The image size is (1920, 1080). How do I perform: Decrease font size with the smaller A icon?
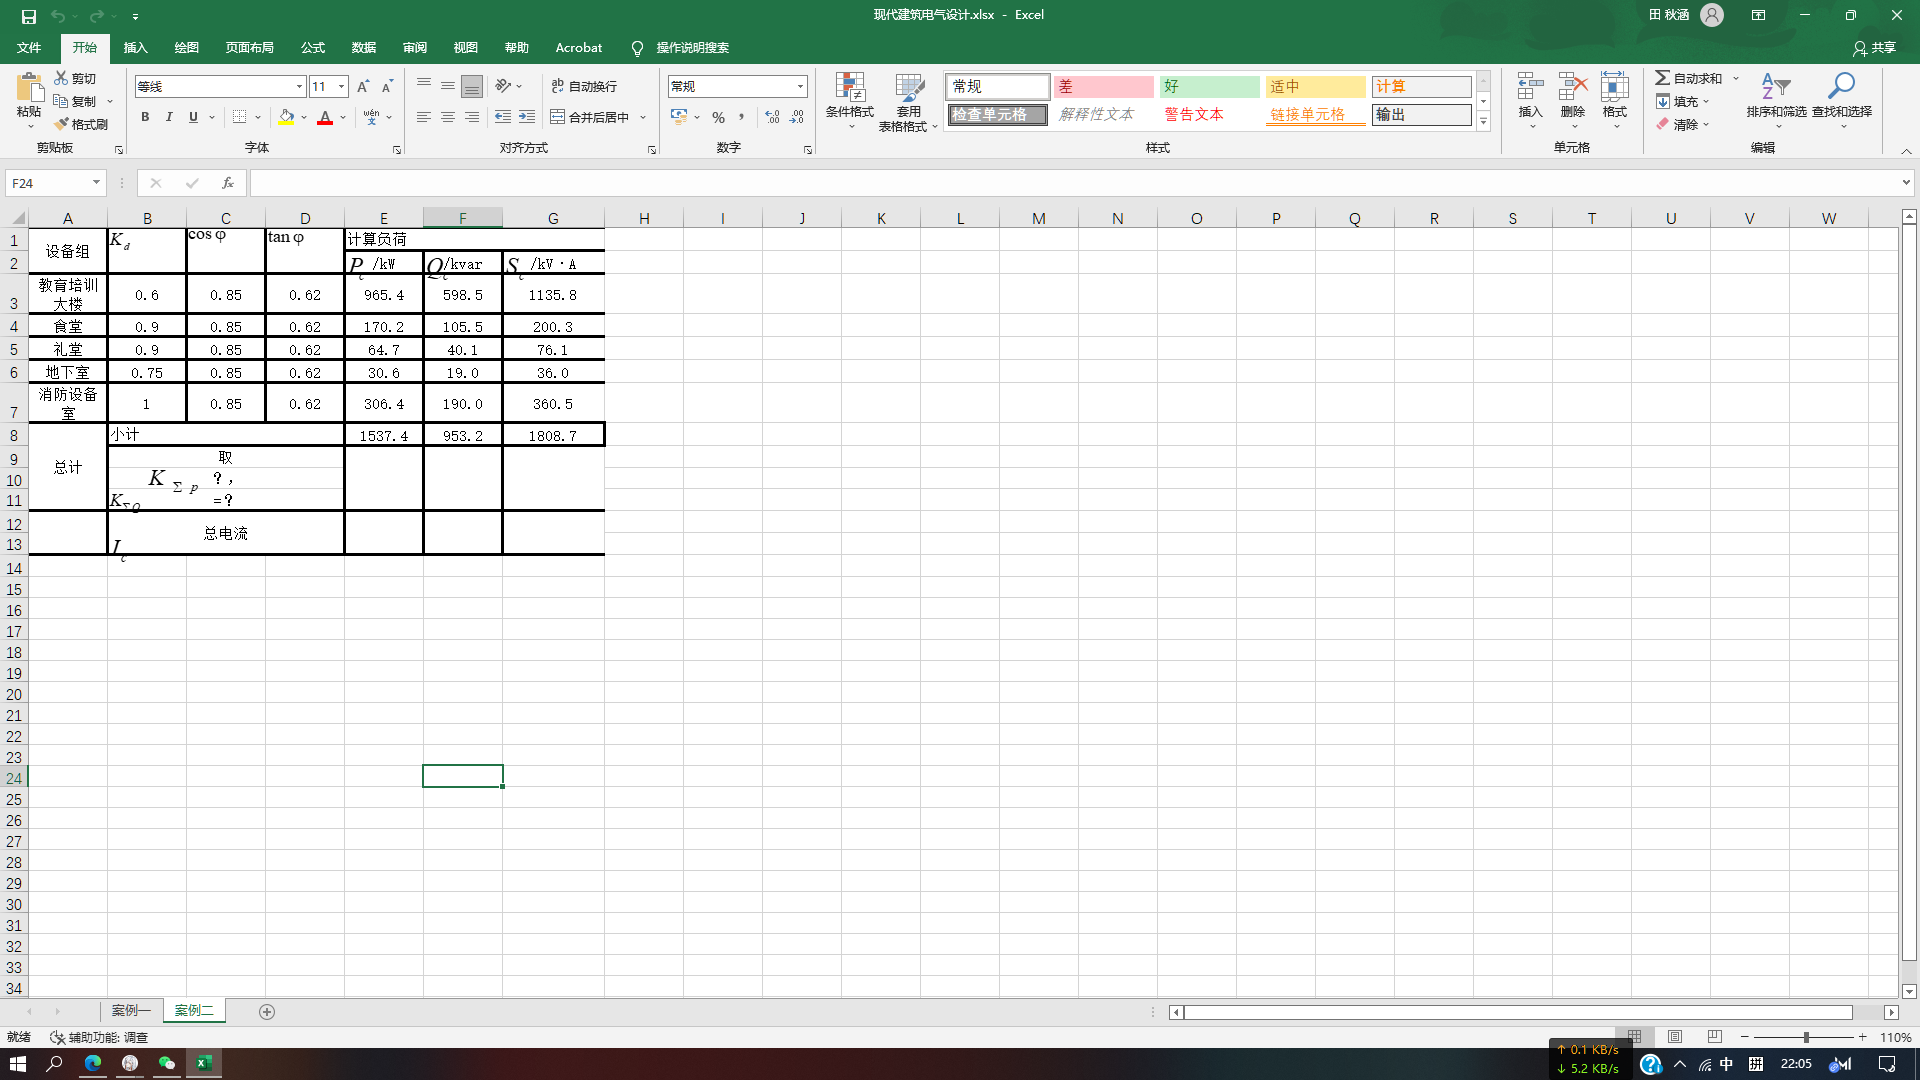coord(387,86)
